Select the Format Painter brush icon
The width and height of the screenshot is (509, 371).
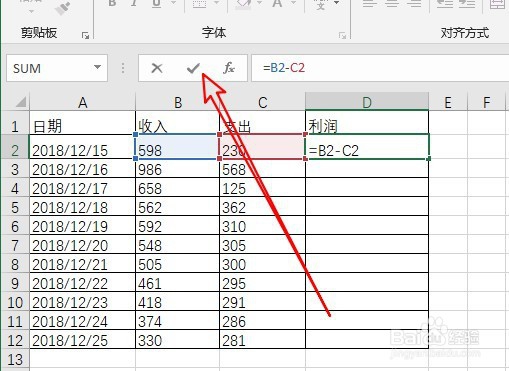pyautogui.click(x=62, y=8)
